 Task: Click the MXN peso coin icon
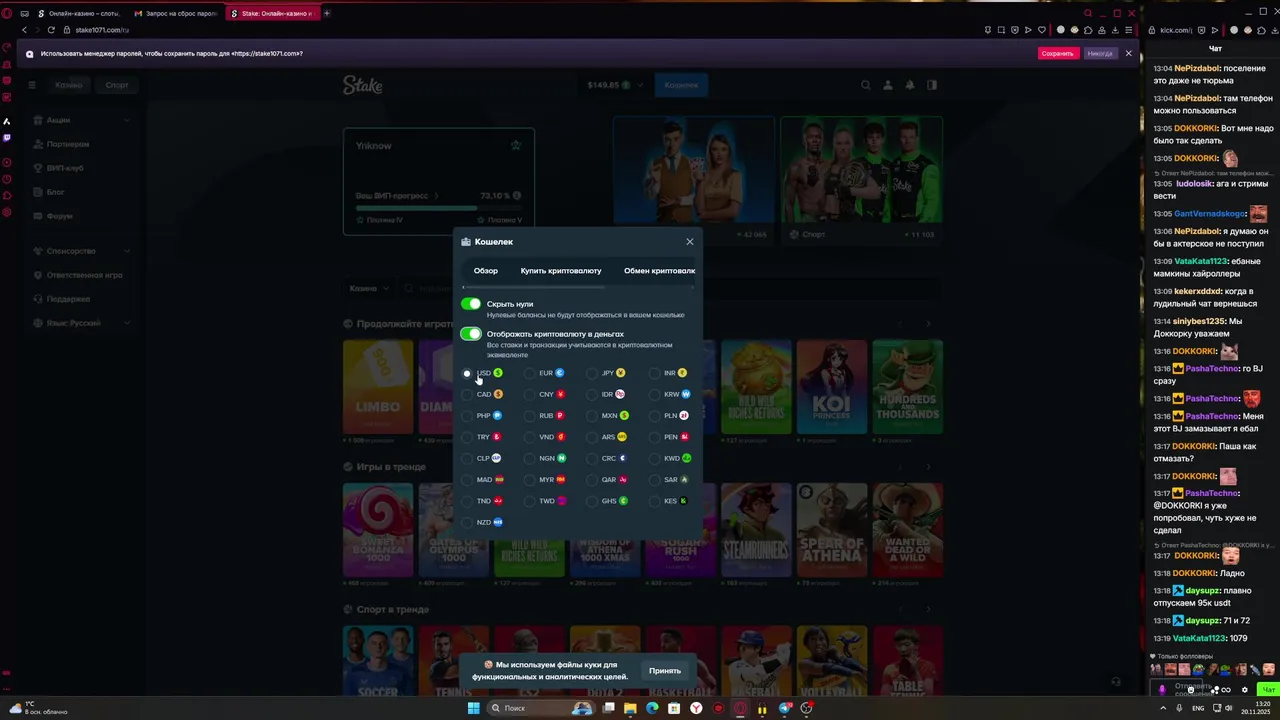coord(624,416)
